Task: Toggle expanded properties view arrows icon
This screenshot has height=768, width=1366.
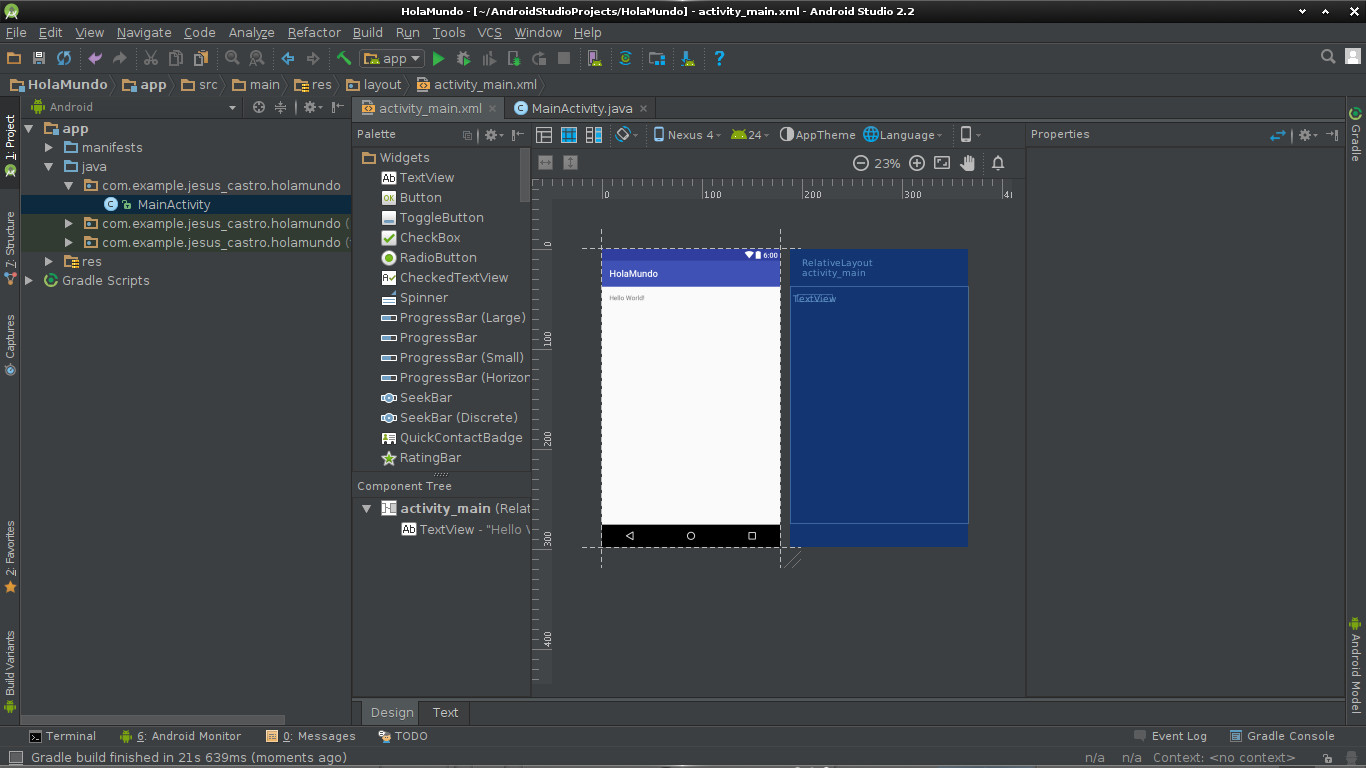Action: click(x=1278, y=135)
